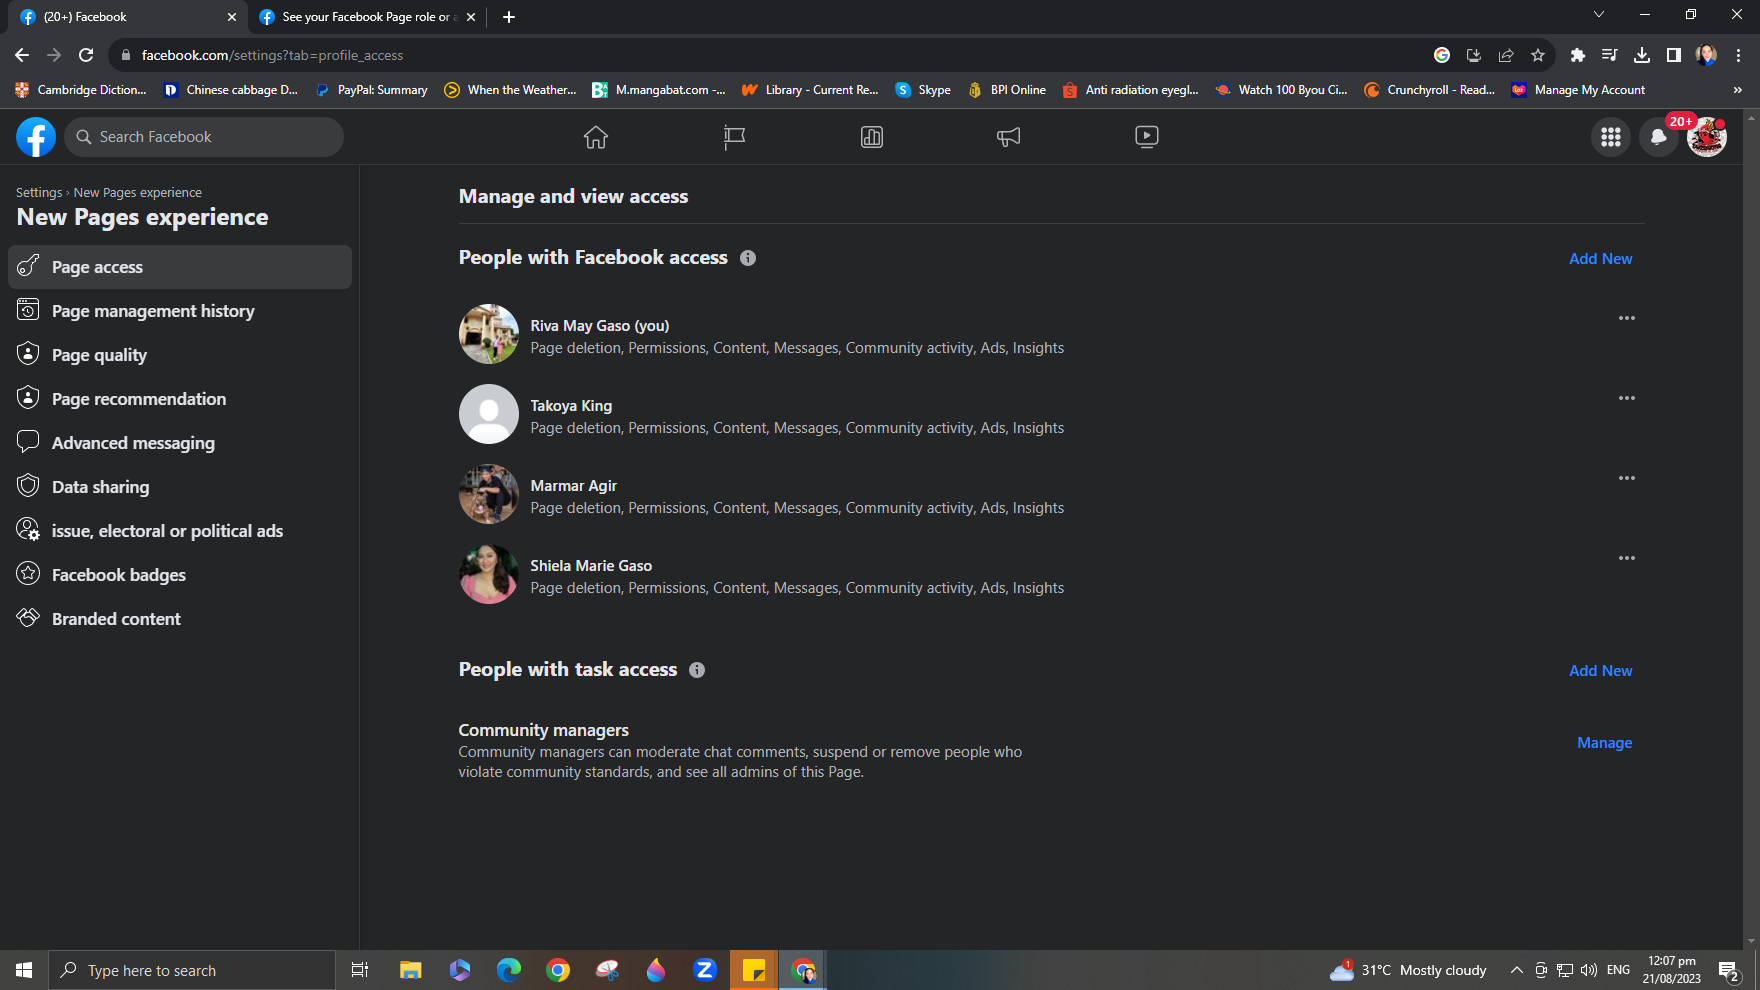Open File Explorer from taskbar
The image size is (1760, 990).
coord(411,970)
